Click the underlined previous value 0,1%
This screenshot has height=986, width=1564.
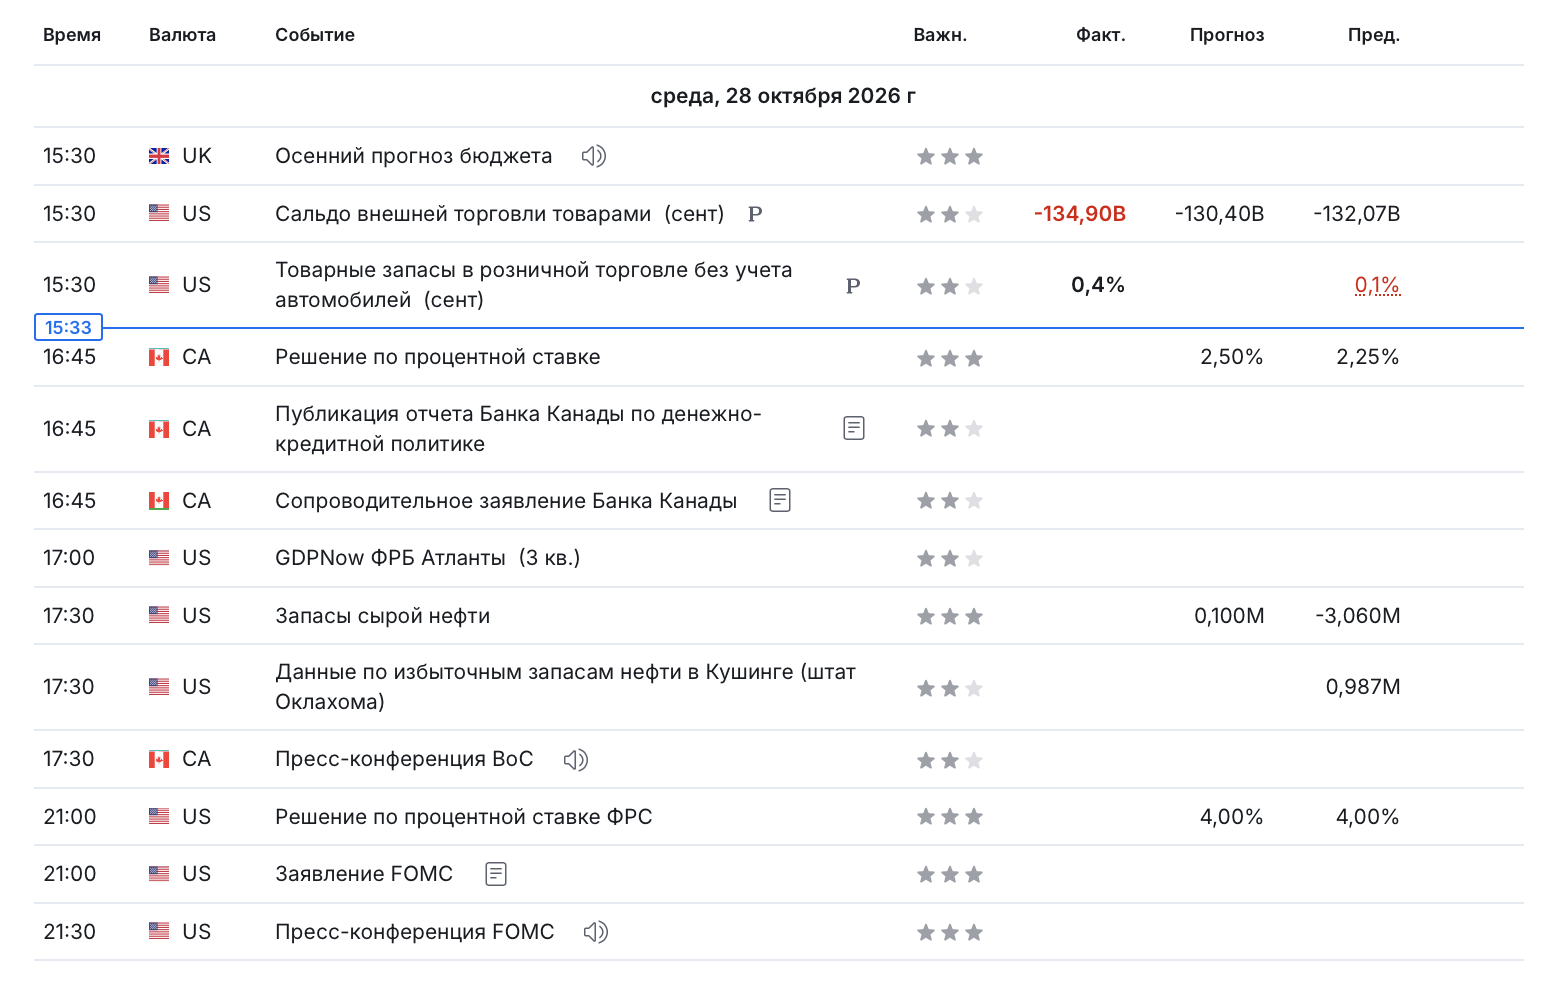(x=1377, y=286)
